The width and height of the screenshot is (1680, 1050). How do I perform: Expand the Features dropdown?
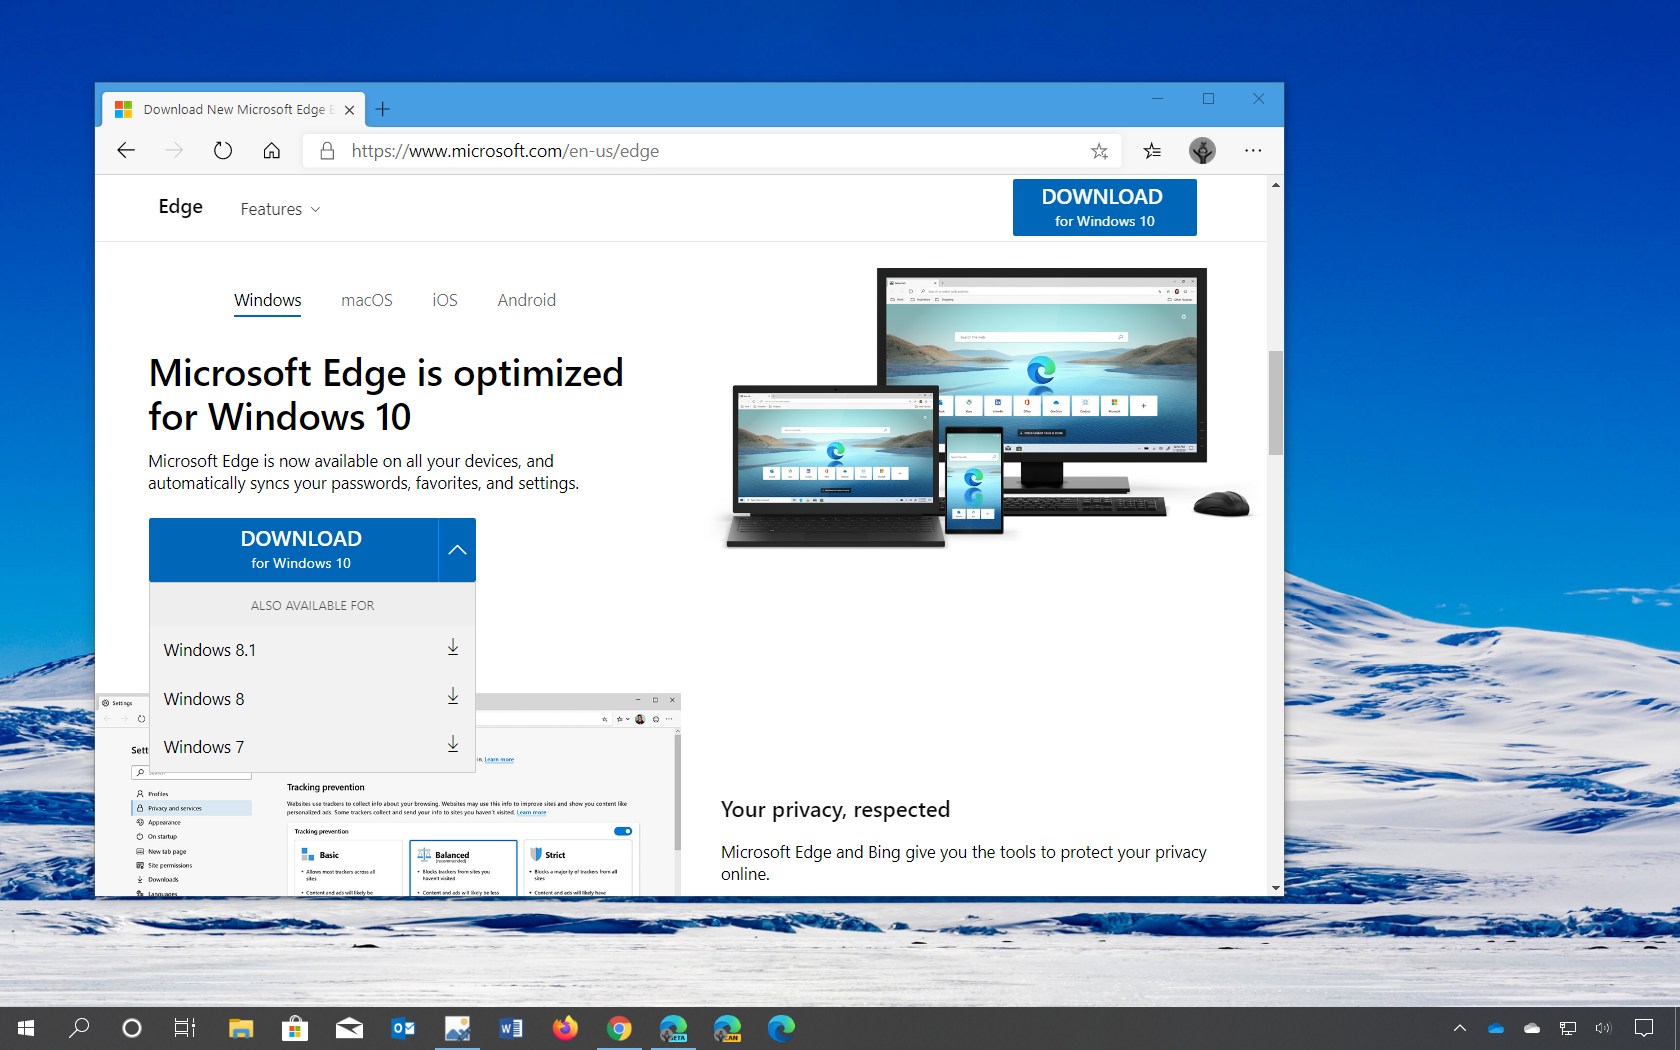click(x=279, y=209)
